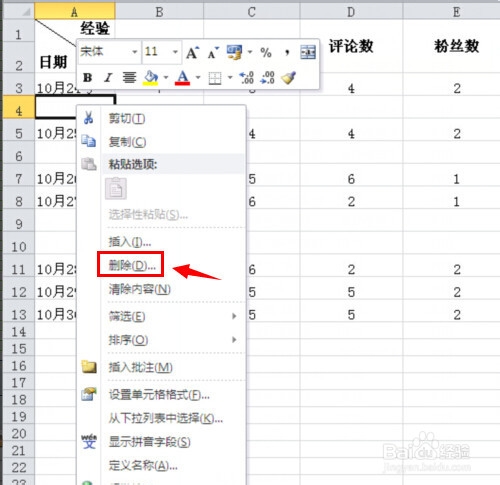Select row 4 header

point(19,107)
